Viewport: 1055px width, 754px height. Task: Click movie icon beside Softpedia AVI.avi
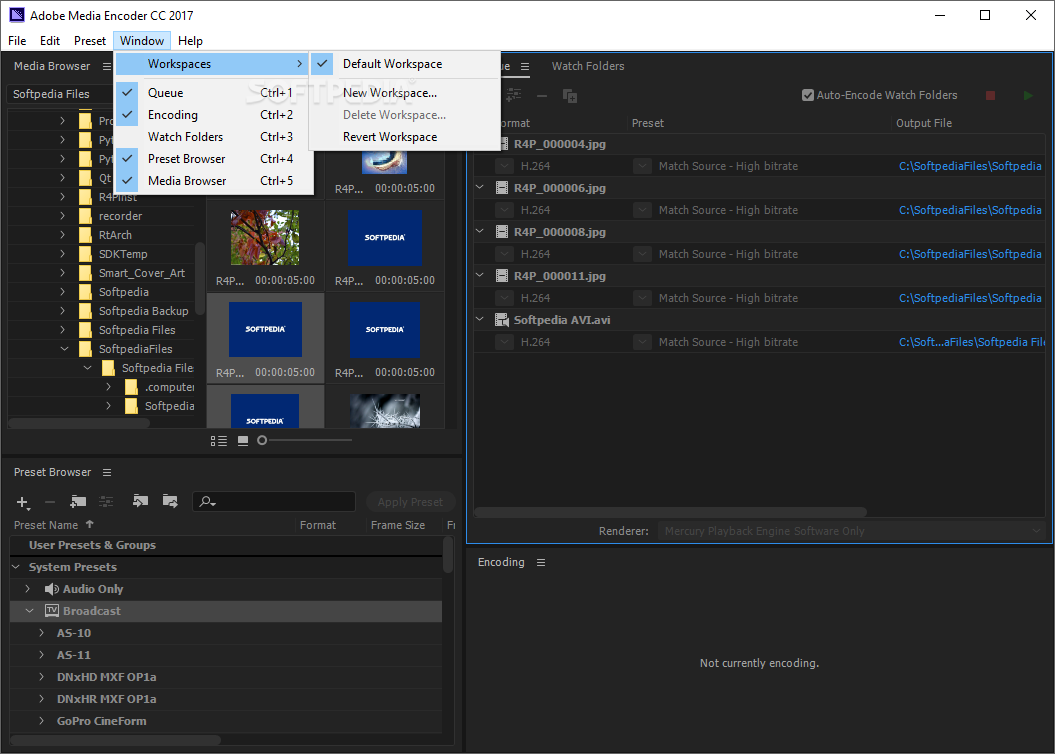[x=501, y=320]
